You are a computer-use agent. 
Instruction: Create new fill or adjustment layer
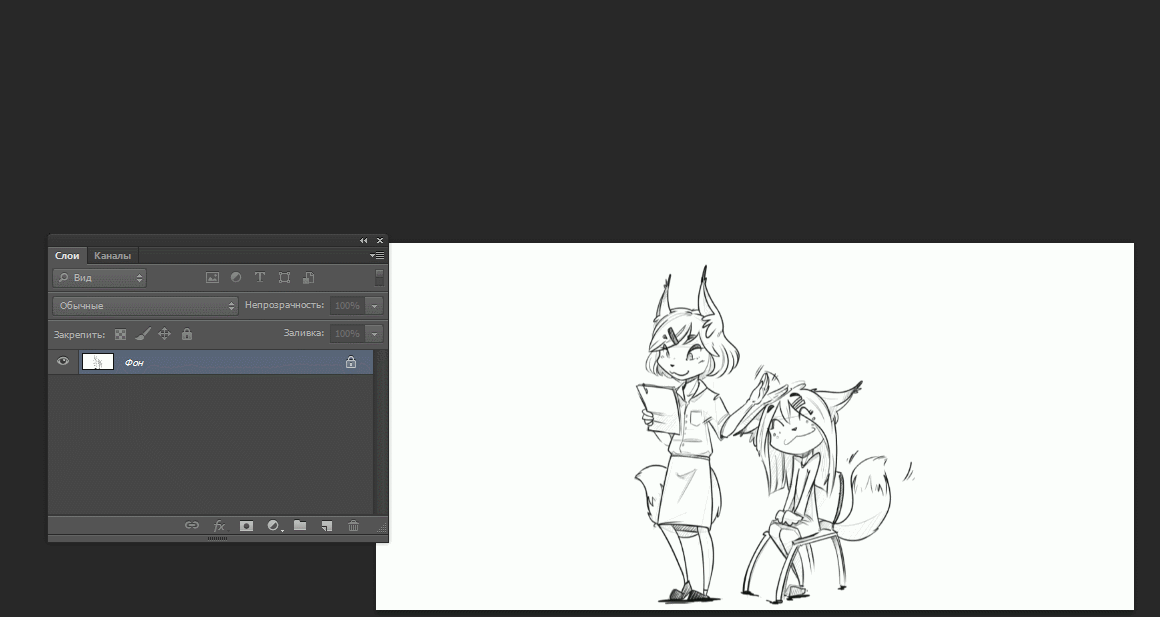tap(274, 525)
